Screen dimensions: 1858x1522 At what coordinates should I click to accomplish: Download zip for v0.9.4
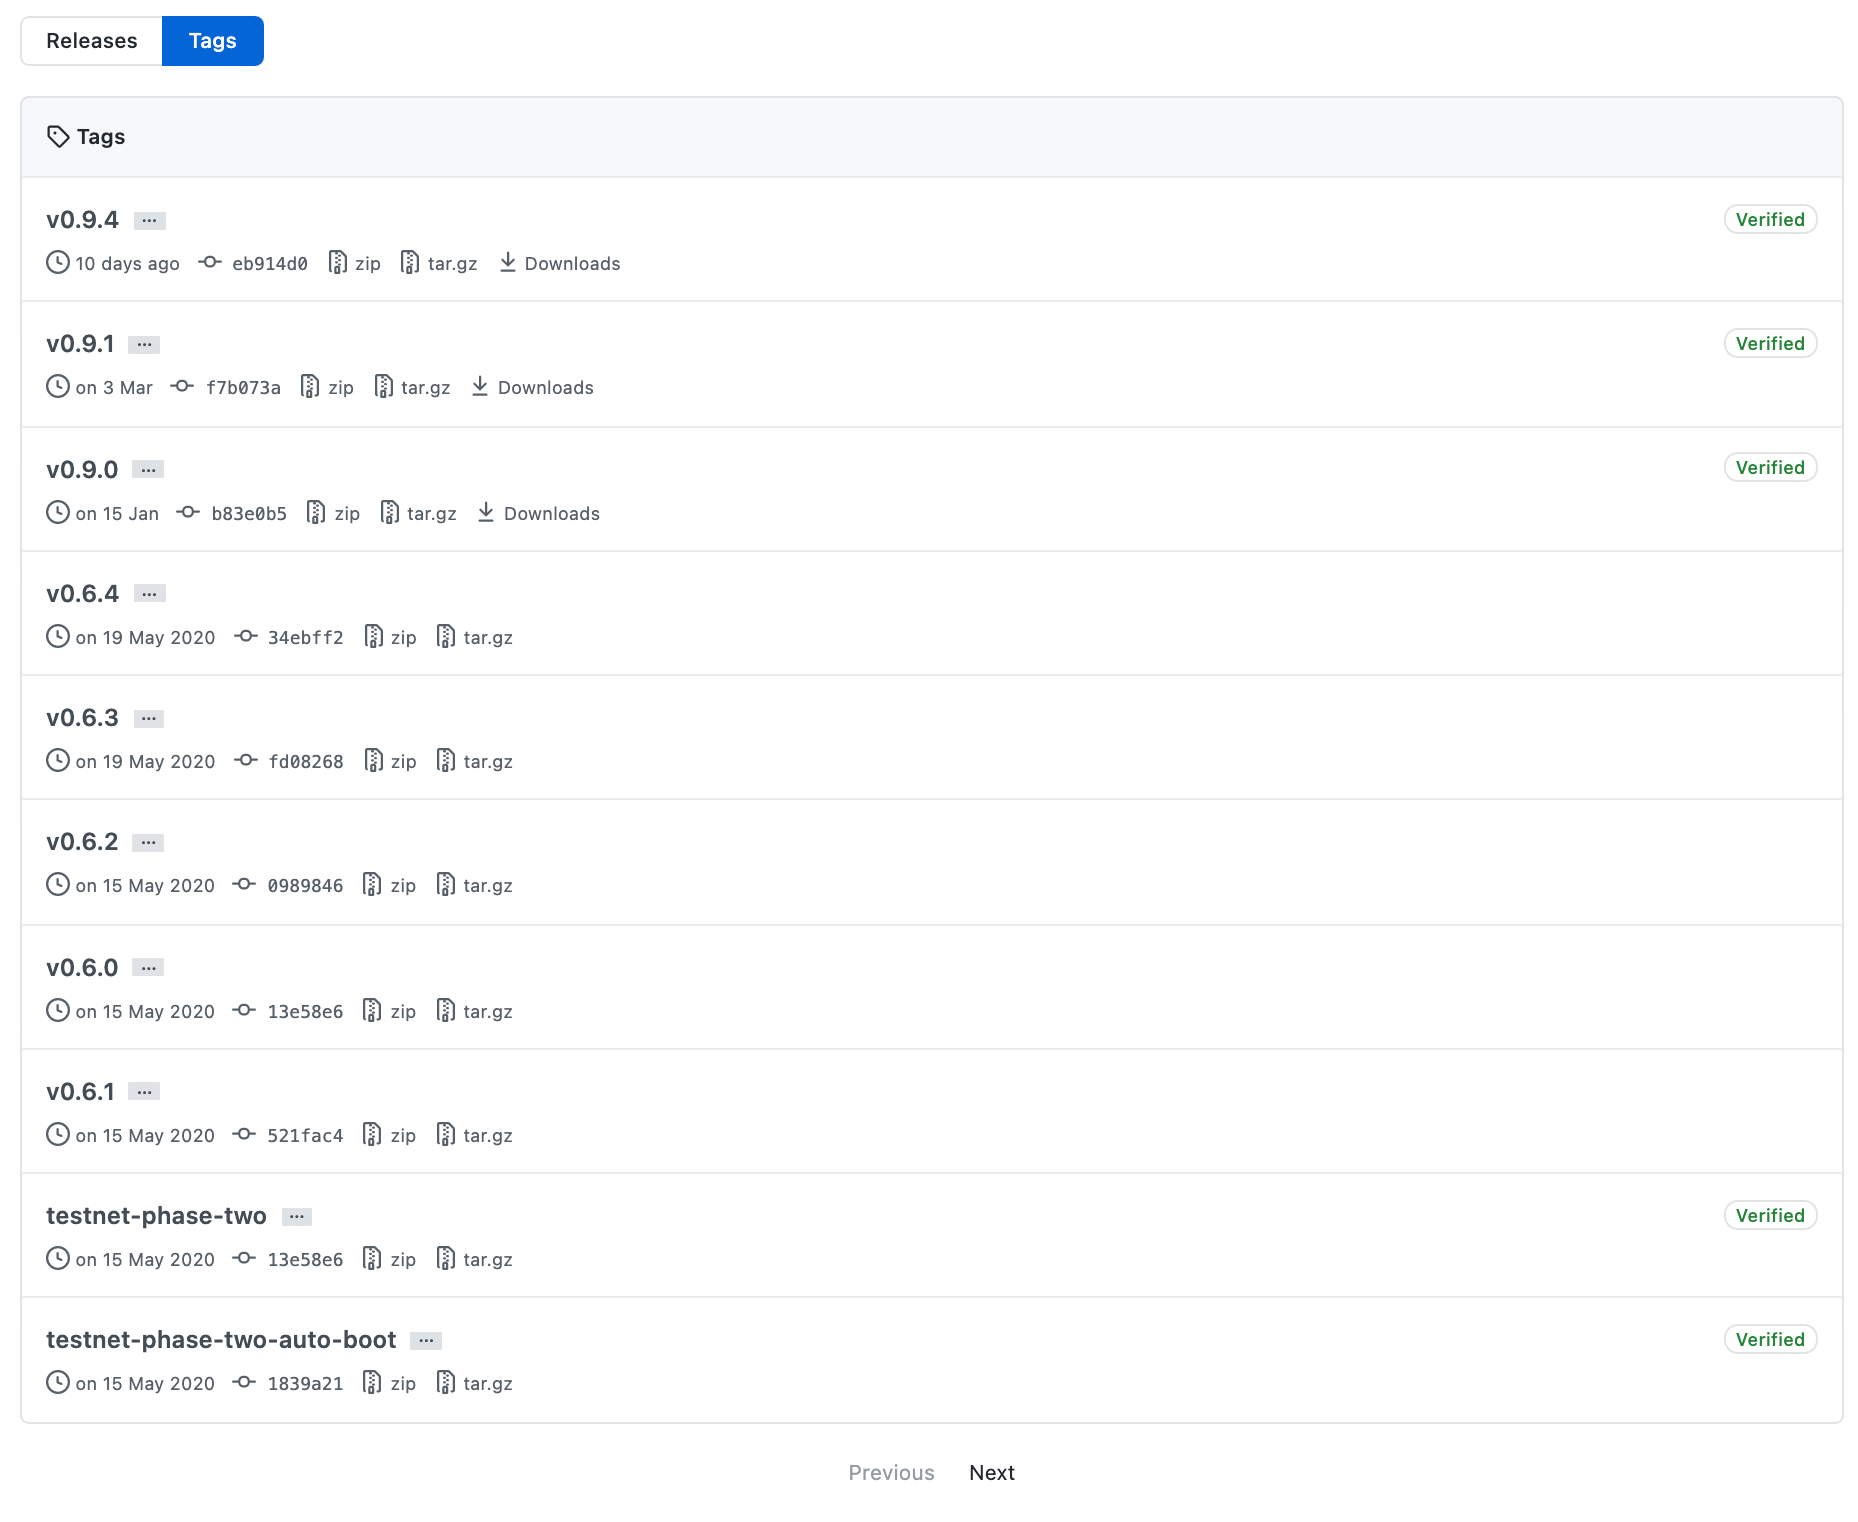(x=355, y=263)
